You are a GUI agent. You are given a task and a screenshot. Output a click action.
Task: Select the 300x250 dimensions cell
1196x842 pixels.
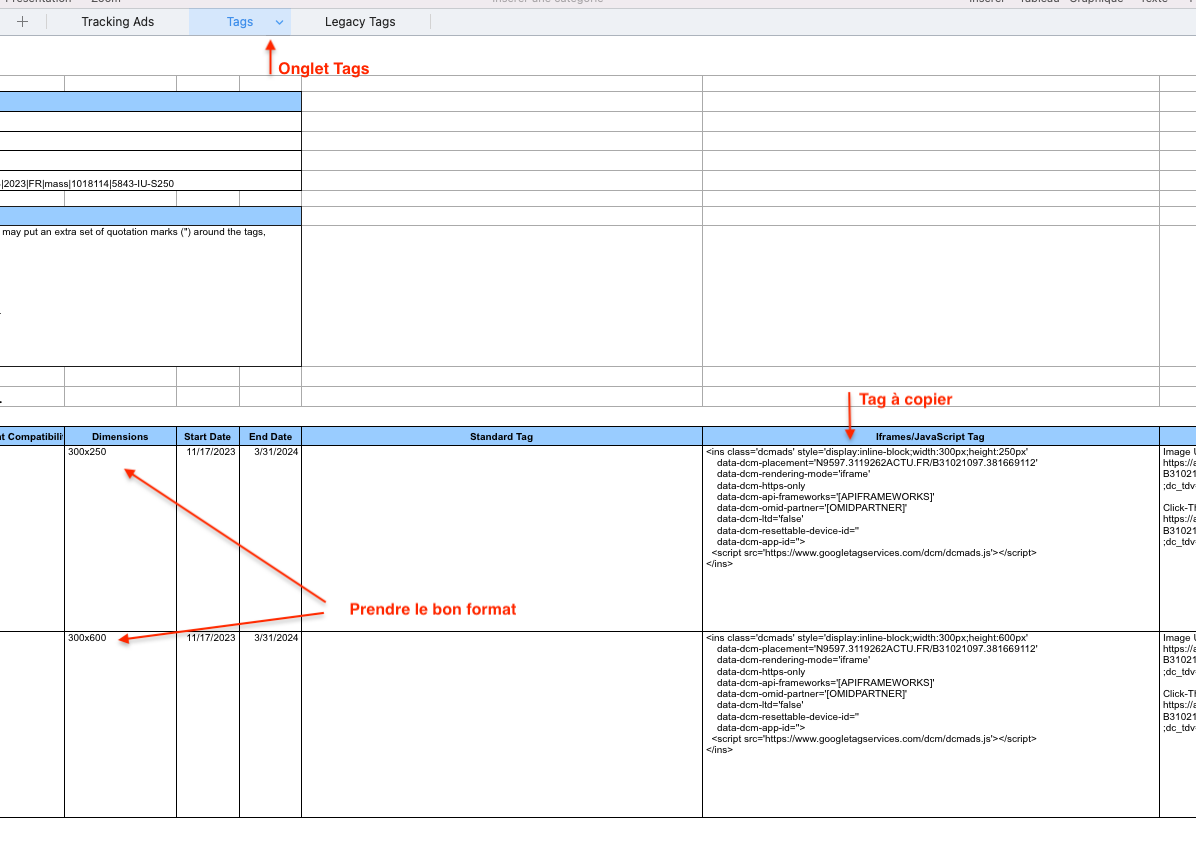(121, 538)
